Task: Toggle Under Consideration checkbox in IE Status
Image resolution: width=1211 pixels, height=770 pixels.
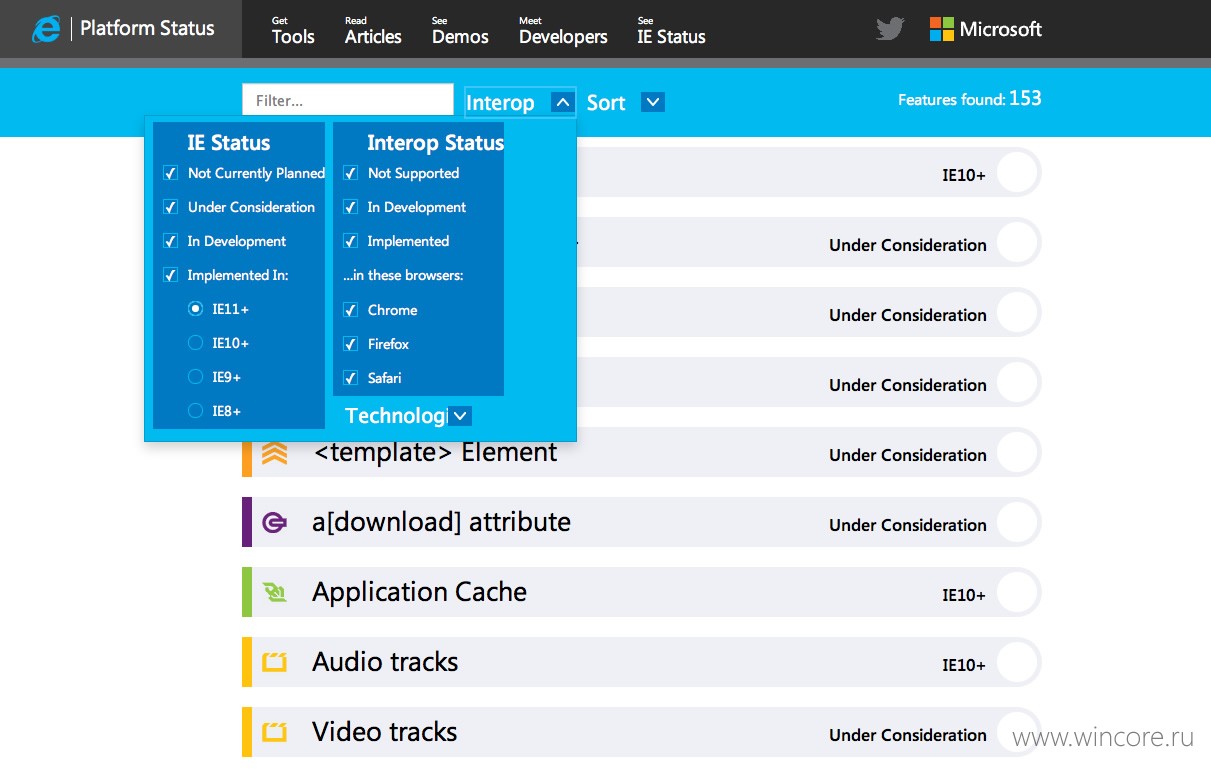Action: click(x=170, y=207)
